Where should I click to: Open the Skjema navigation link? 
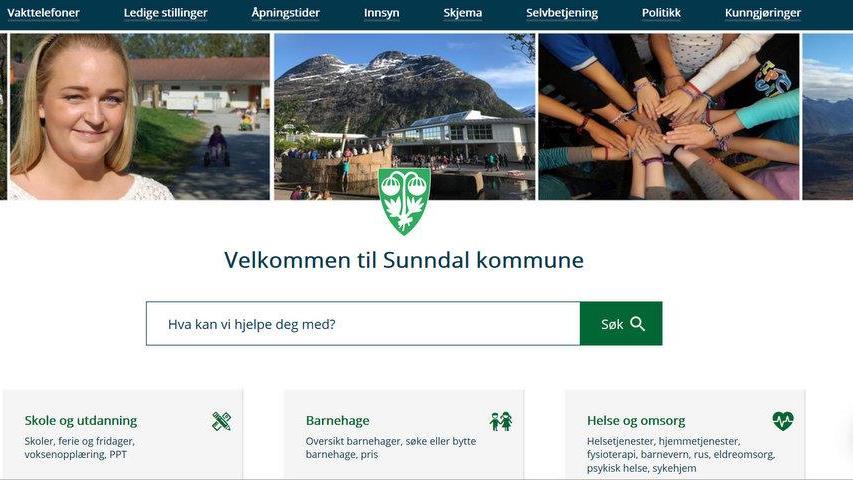click(462, 13)
